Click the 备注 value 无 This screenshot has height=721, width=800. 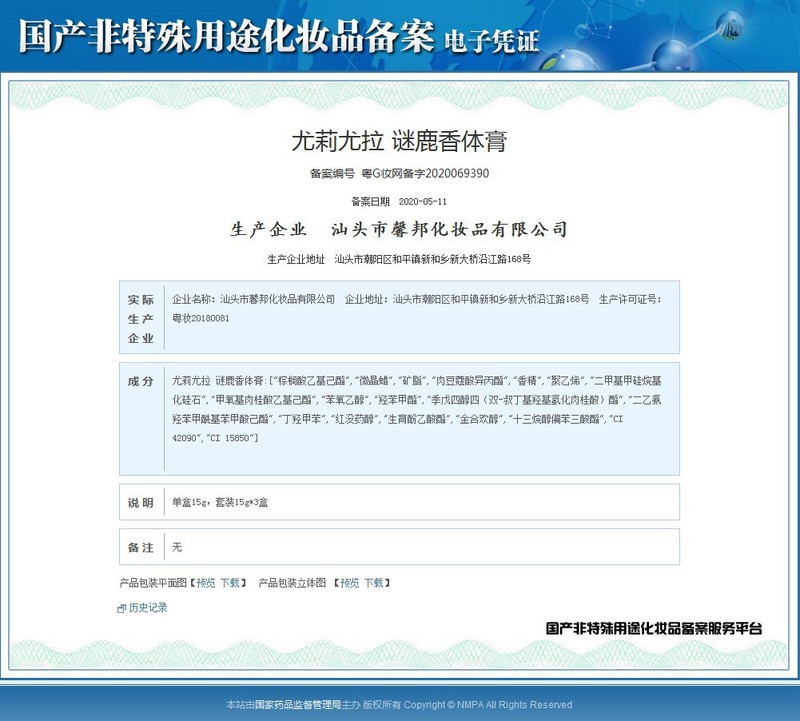click(x=177, y=547)
